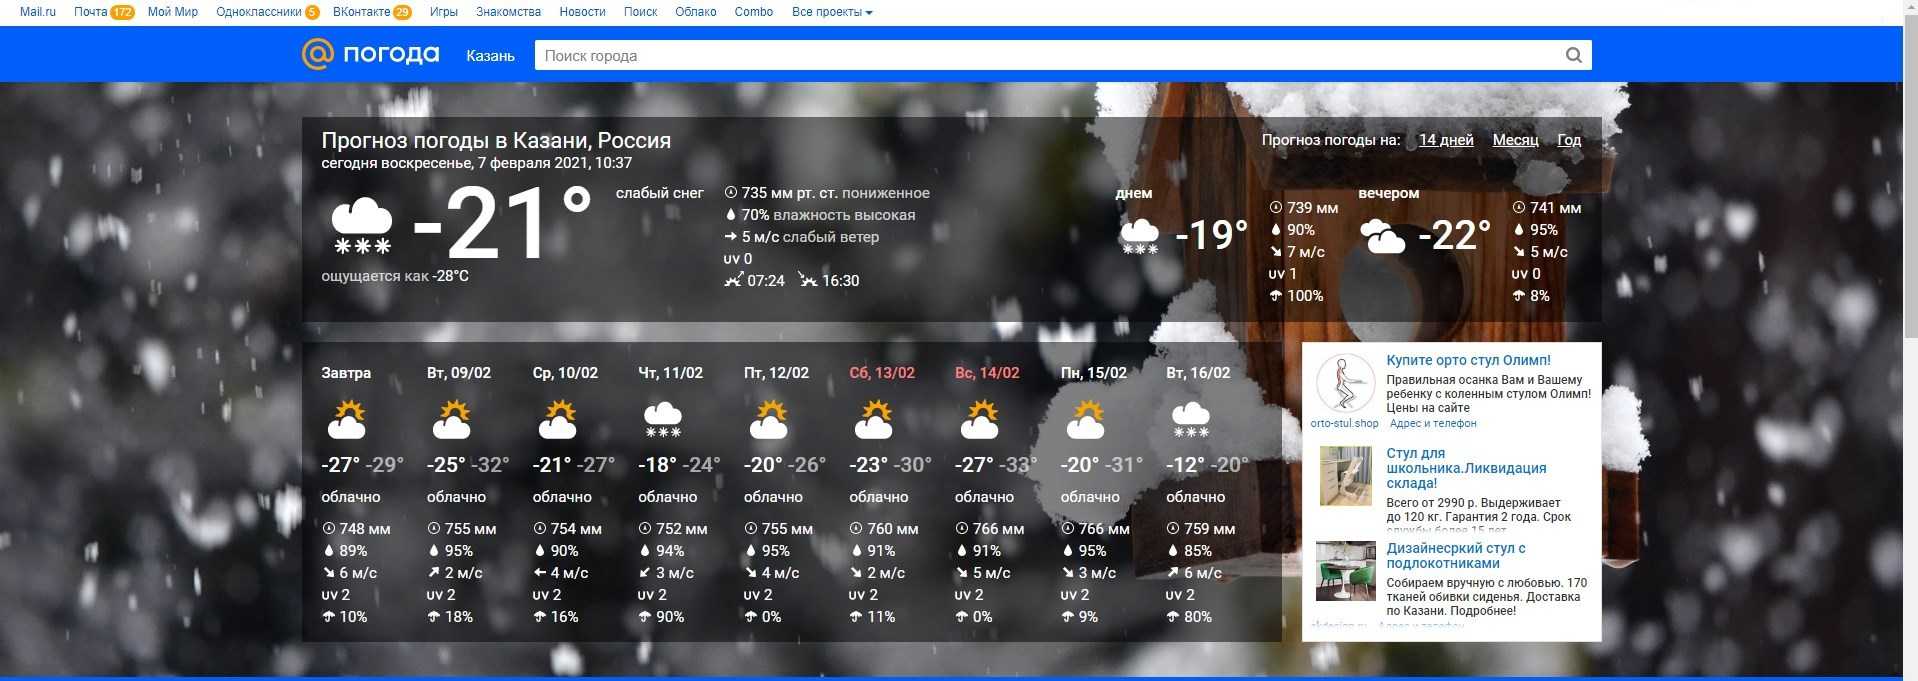Open the Почта mail link
This screenshot has height=681, width=1918.
pyautogui.click(x=90, y=12)
